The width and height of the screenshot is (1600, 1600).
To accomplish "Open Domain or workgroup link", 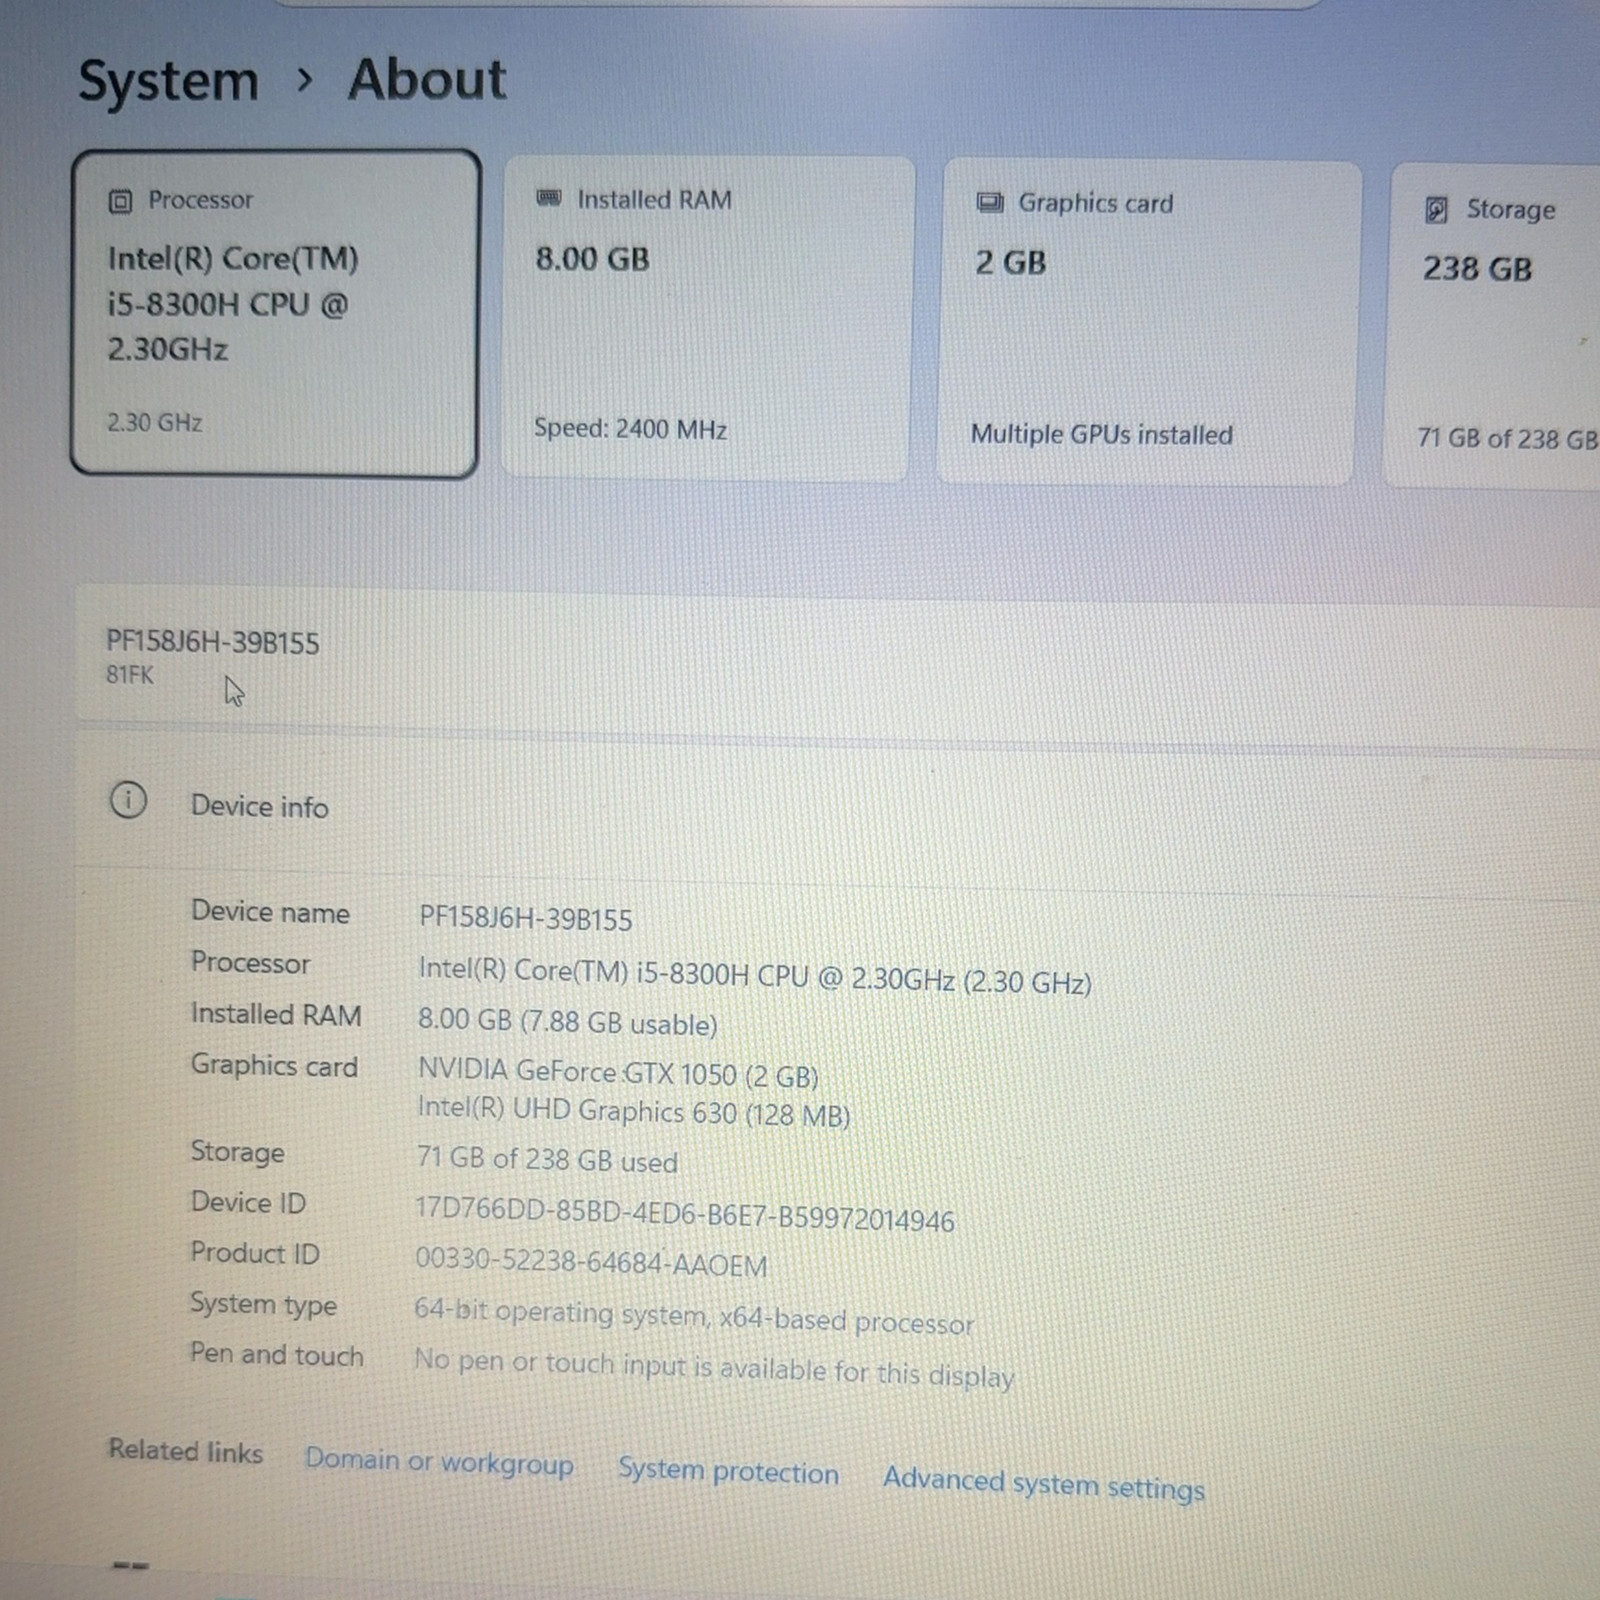I will tap(439, 1462).
